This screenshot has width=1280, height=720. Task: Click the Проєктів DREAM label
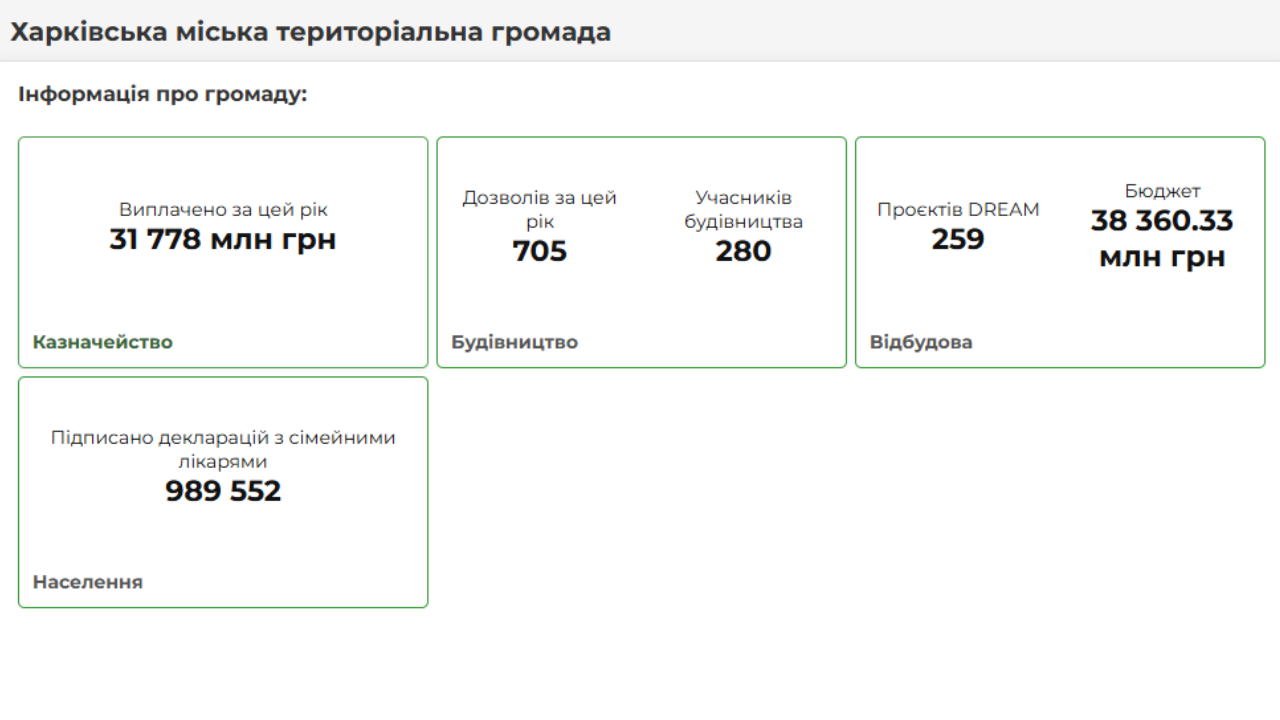point(958,210)
